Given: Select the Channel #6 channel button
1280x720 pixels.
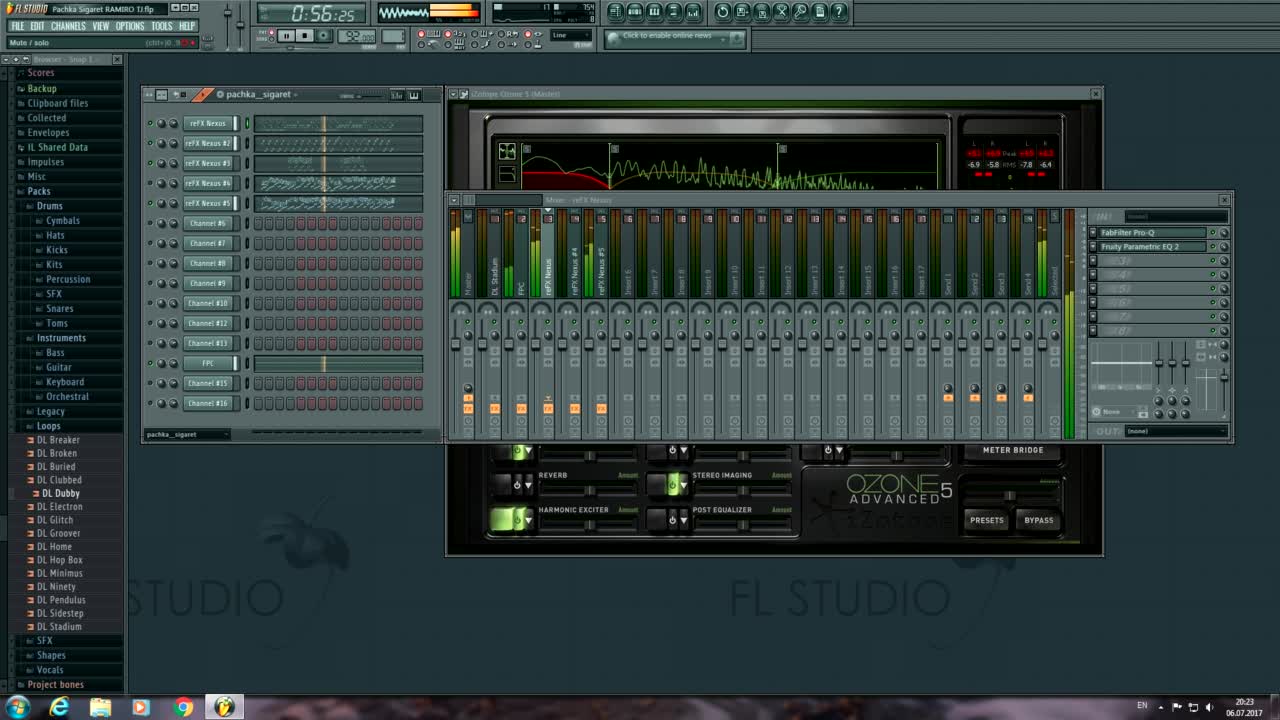Looking at the screenshot, I should coord(210,223).
